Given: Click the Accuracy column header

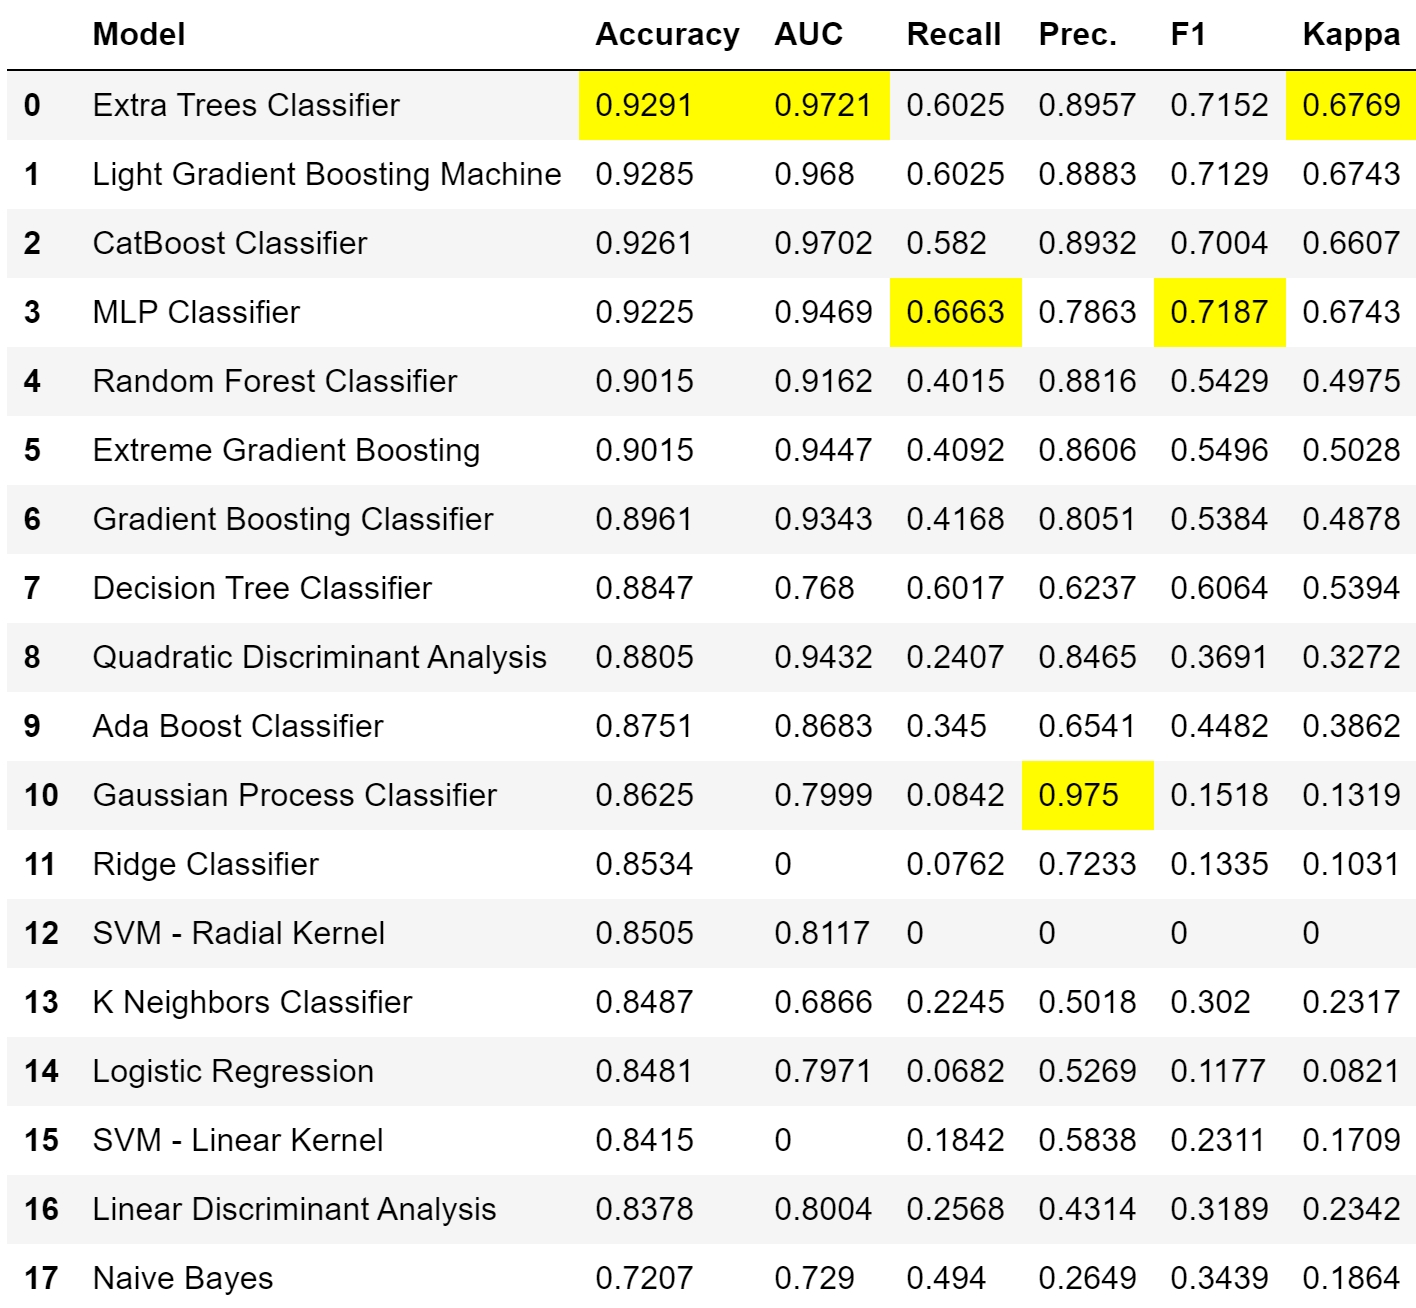Looking at the screenshot, I should click(x=667, y=35).
